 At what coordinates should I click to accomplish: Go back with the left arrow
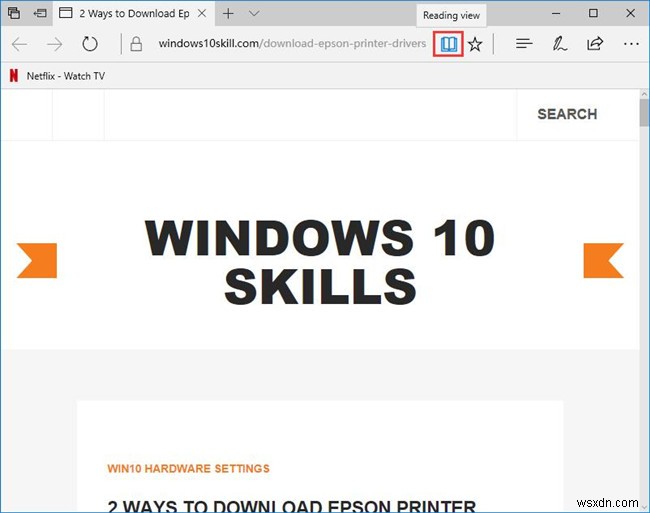(x=19, y=44)
